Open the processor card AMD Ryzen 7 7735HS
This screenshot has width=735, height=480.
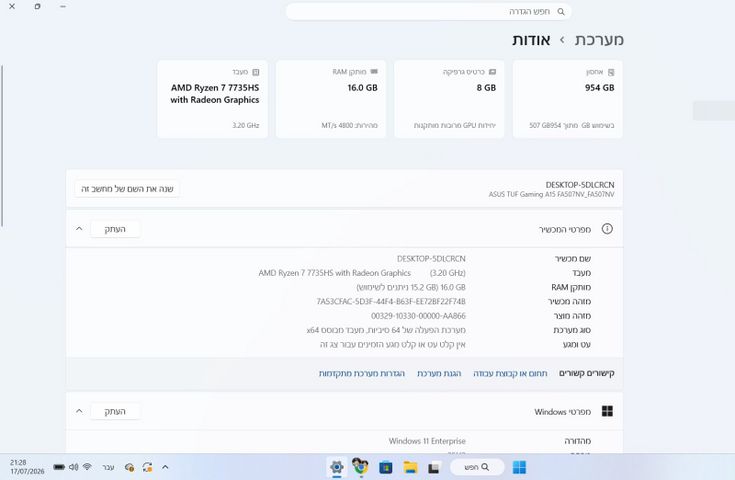pos(212,99)
